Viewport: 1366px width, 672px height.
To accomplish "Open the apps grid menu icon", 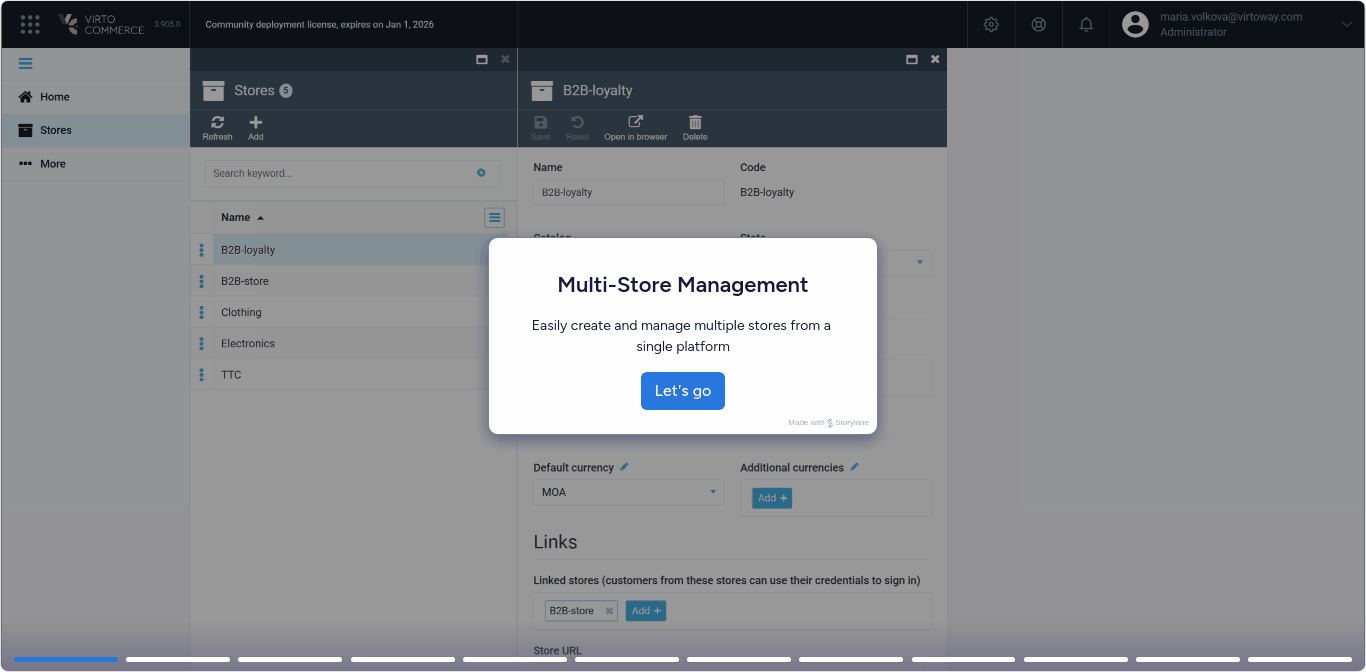I will point(30,24).
